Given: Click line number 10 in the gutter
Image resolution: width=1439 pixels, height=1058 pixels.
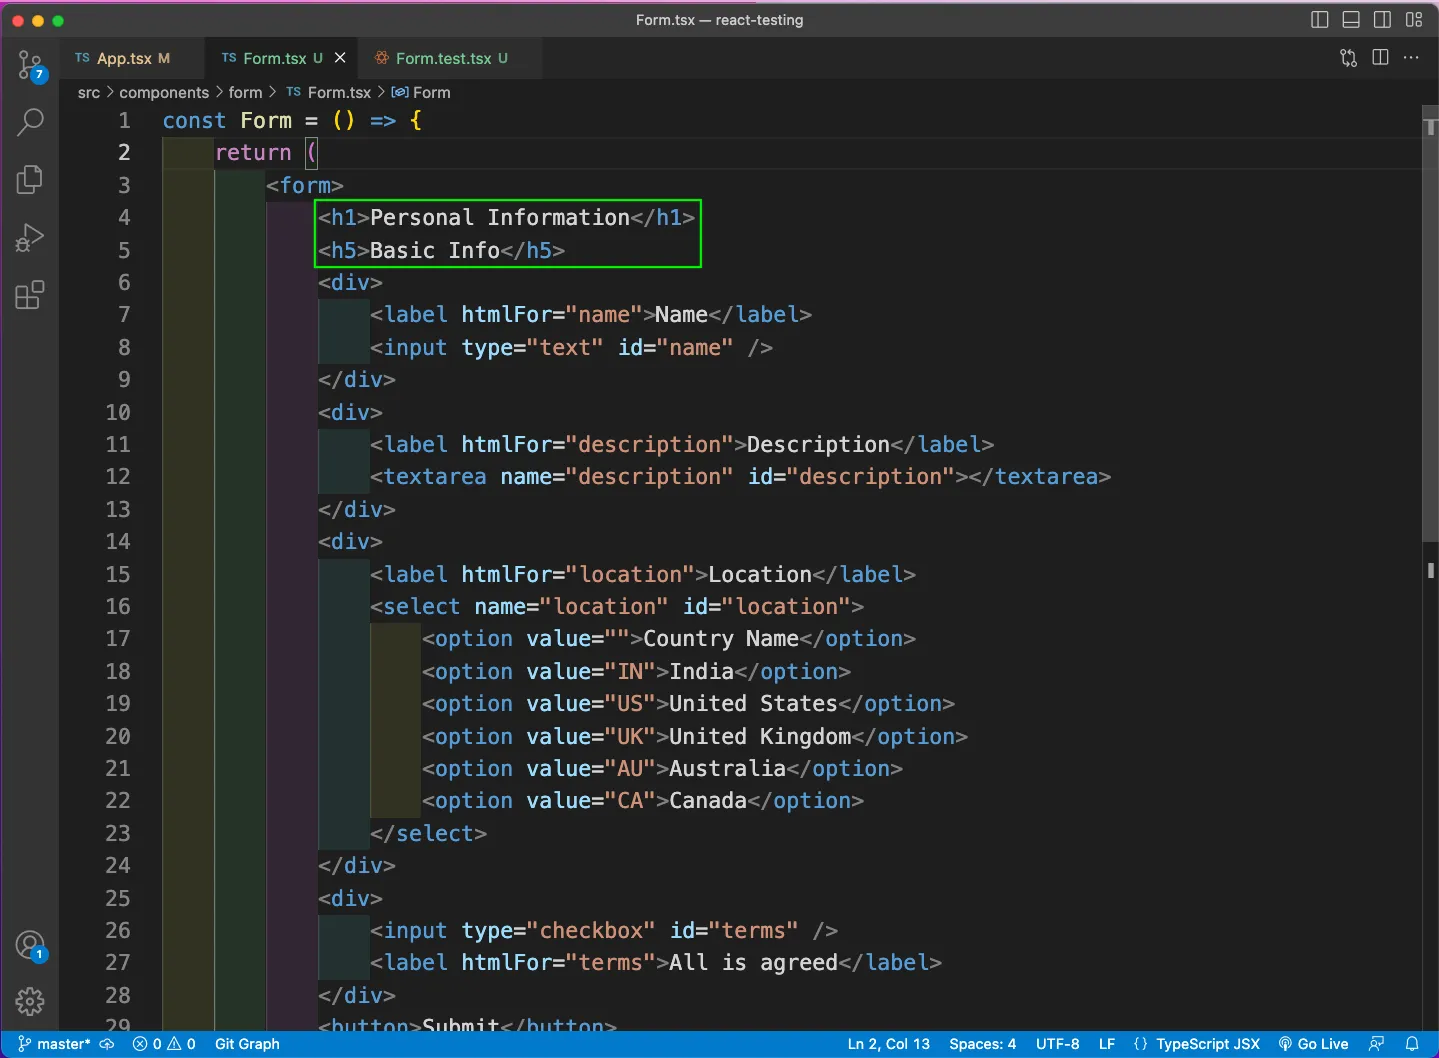Looking at the screenshot, I should [x=118, y=412].
